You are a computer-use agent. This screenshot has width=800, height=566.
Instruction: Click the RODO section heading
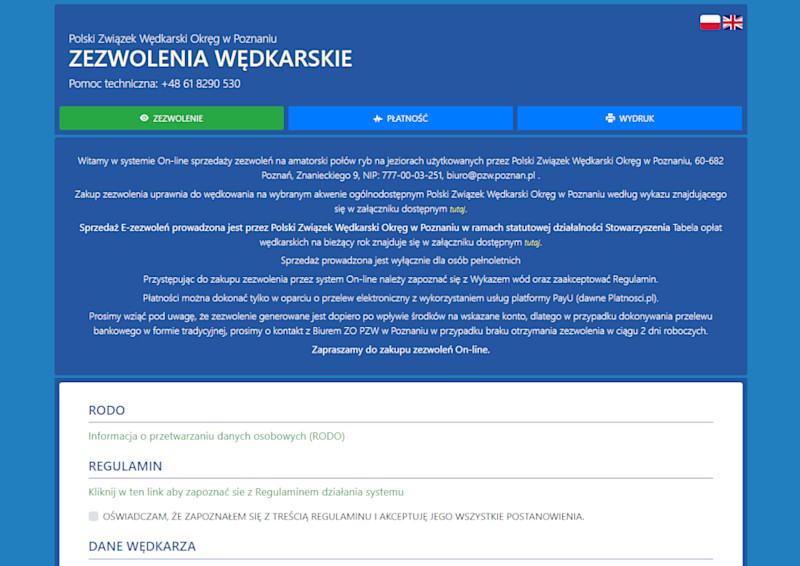pos(107,410)
